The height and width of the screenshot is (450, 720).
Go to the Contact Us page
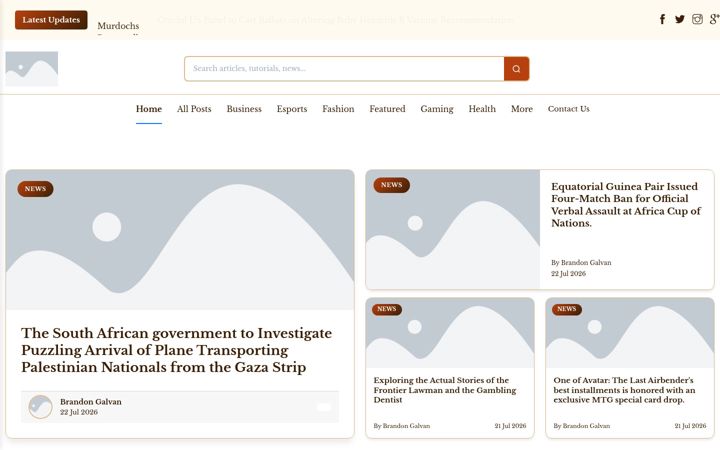tap(568, 109)
